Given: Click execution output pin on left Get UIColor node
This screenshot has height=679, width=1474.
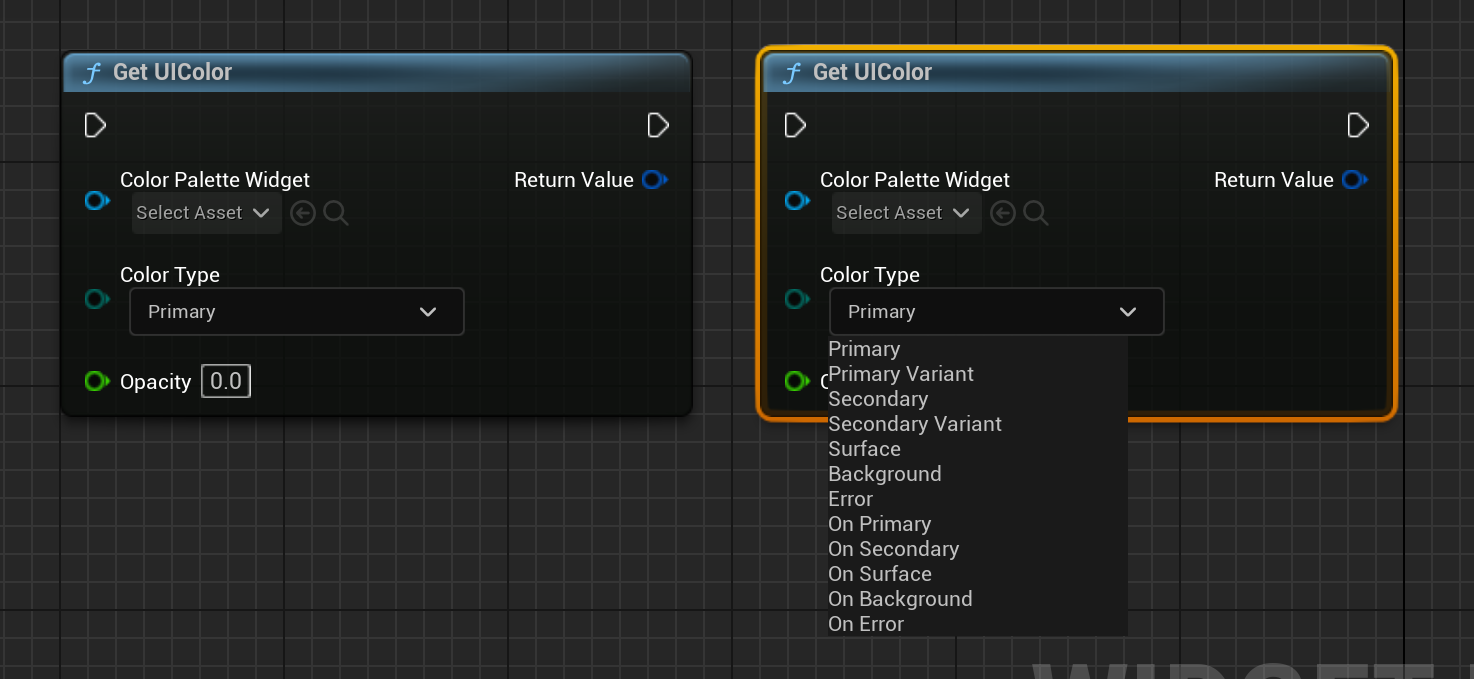Looking at the screenshot, I should [x=658, y=125].
